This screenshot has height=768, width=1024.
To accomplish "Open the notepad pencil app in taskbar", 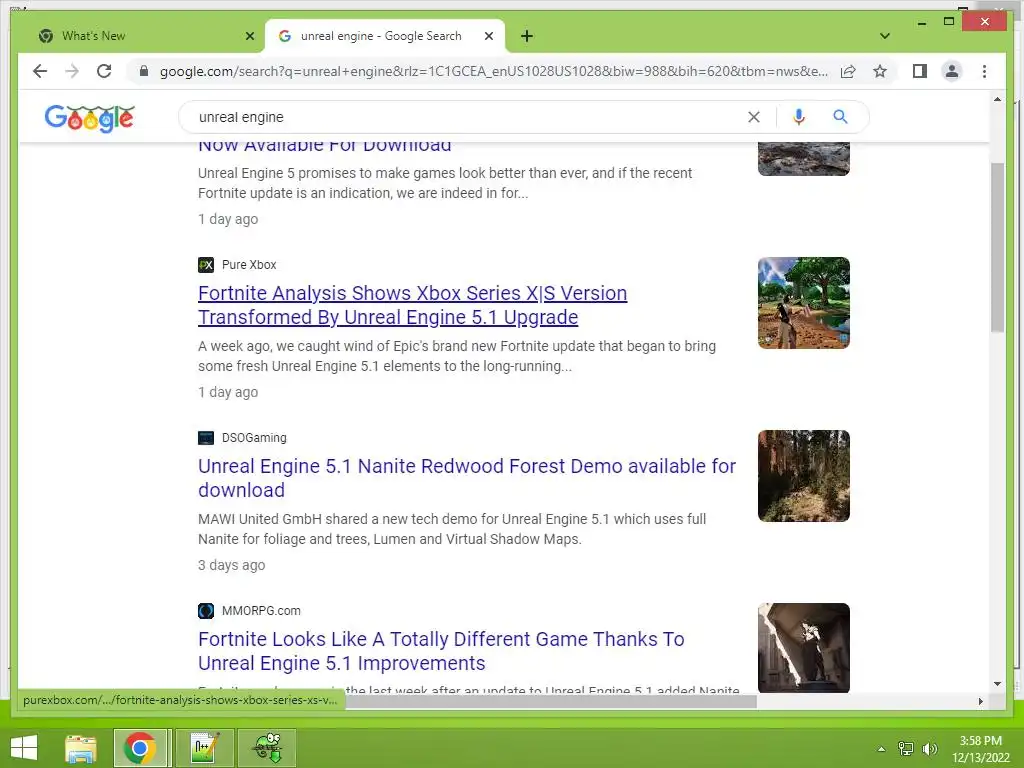I will click(204, 748).
